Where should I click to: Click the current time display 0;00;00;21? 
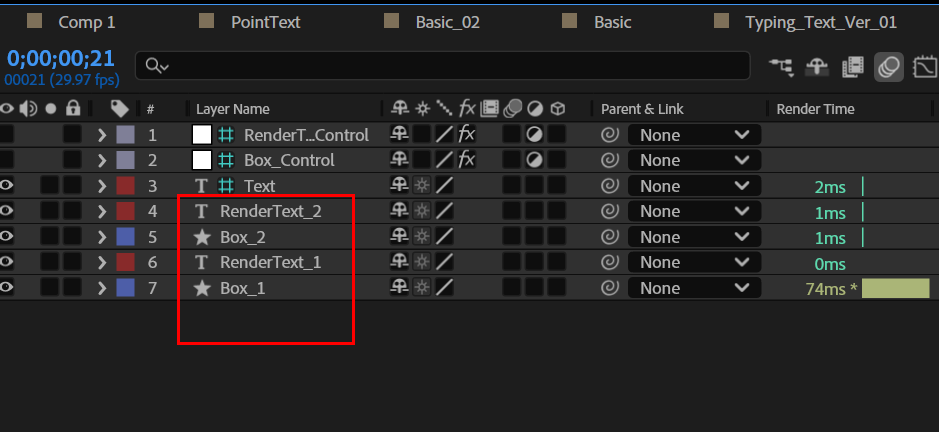click(x=60, y=59)
